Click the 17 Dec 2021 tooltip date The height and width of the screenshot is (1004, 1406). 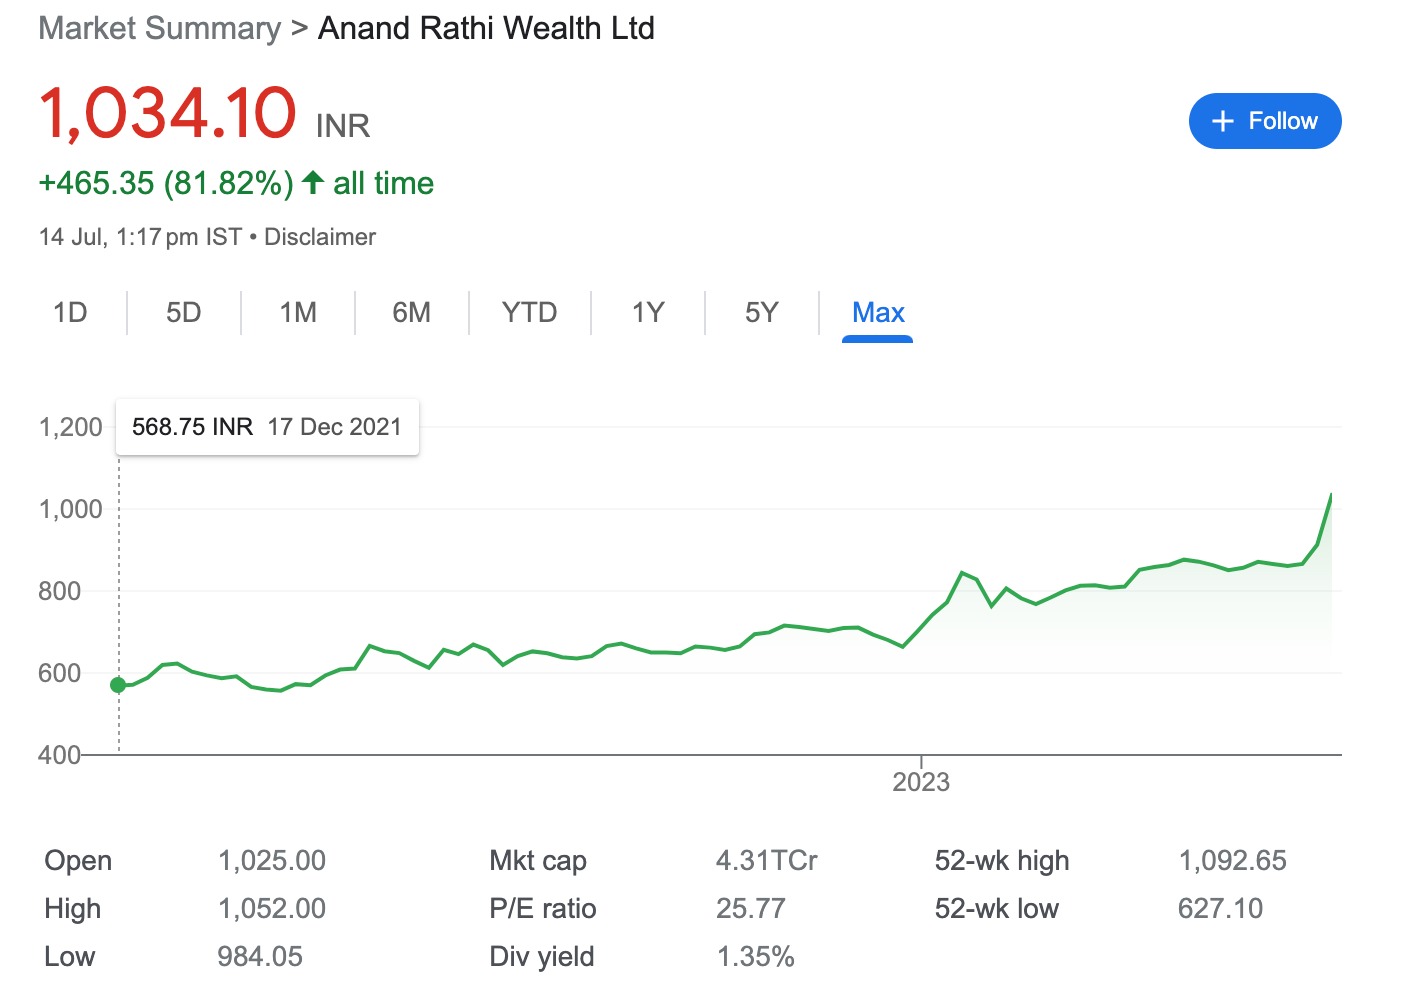click(334, 427)
